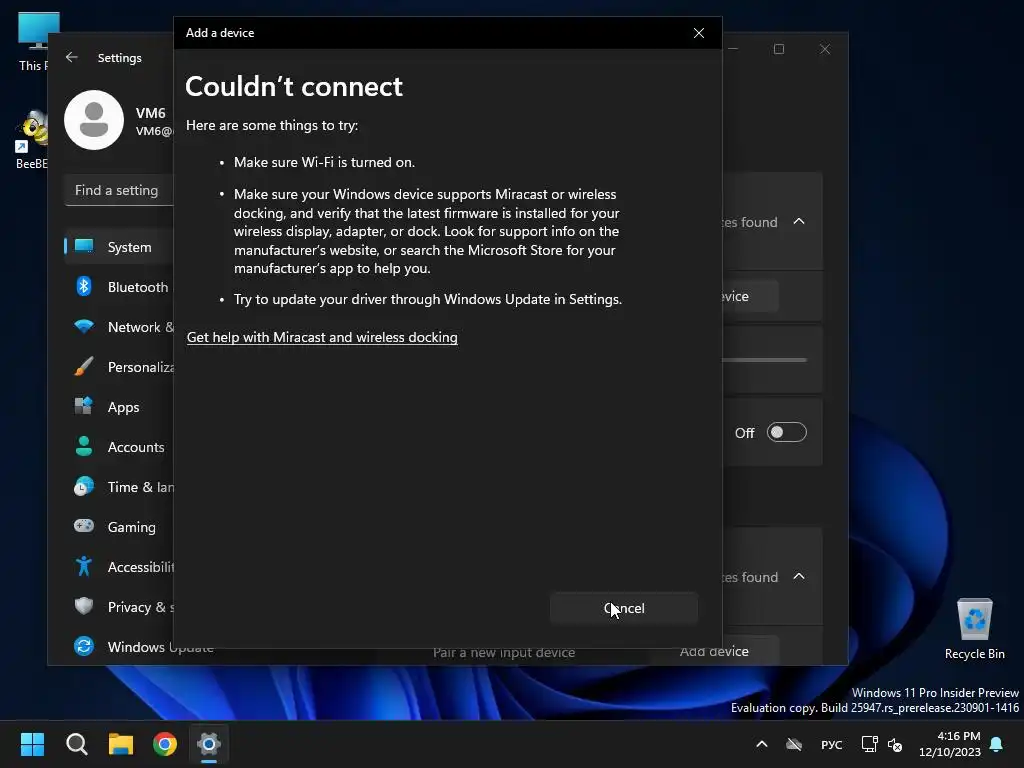Screen dimensions: 1024x768
Task: Launch Google Chrome from taskbar
Action: pos(165,744)
